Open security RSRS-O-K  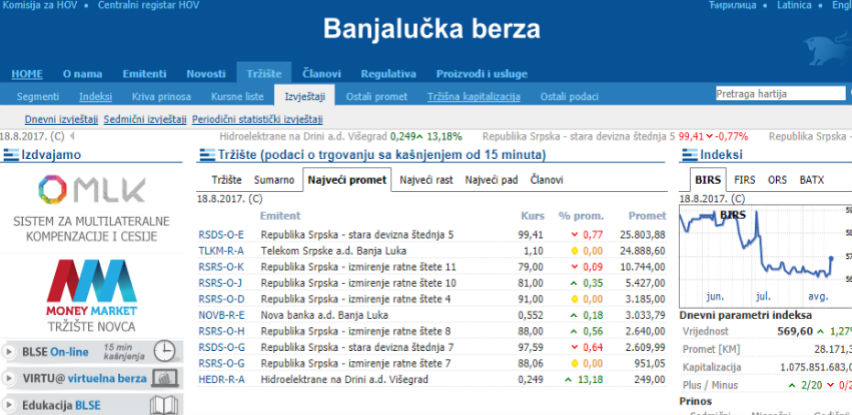221,267
